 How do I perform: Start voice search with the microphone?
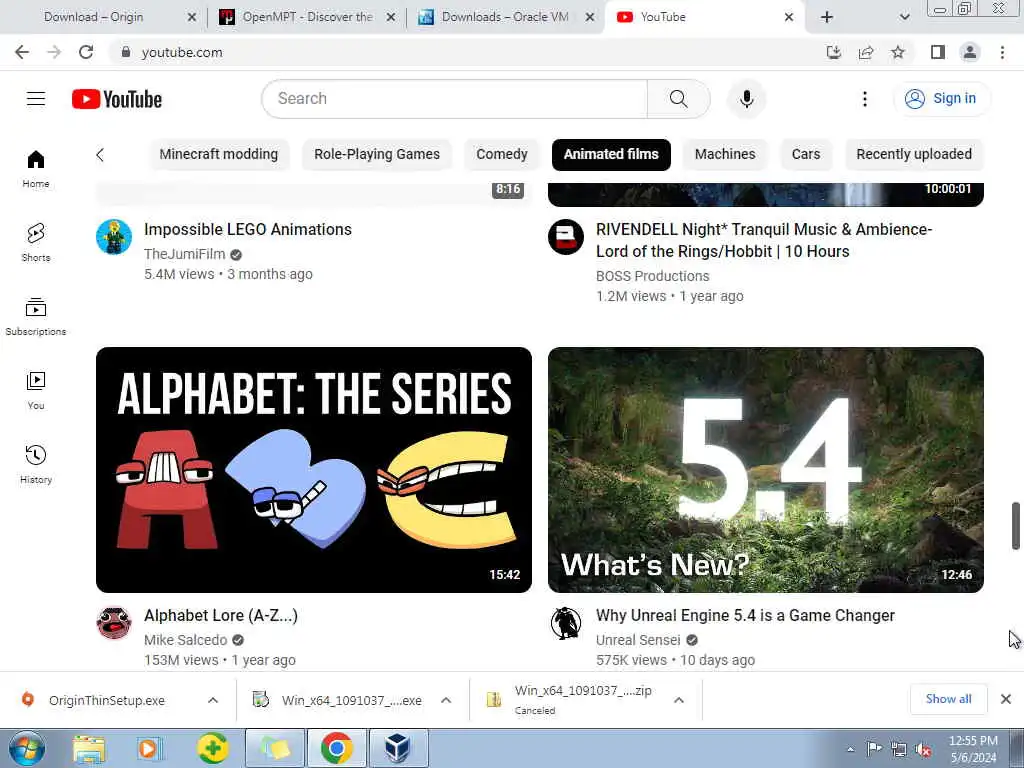coord(746,99)
